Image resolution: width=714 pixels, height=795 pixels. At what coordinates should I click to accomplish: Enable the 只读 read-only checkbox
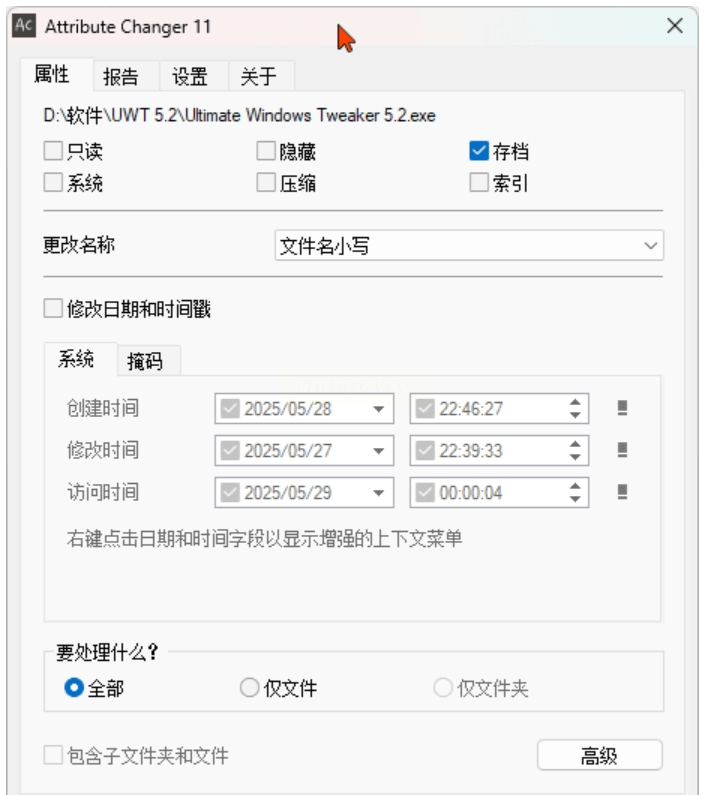point(53,152)
